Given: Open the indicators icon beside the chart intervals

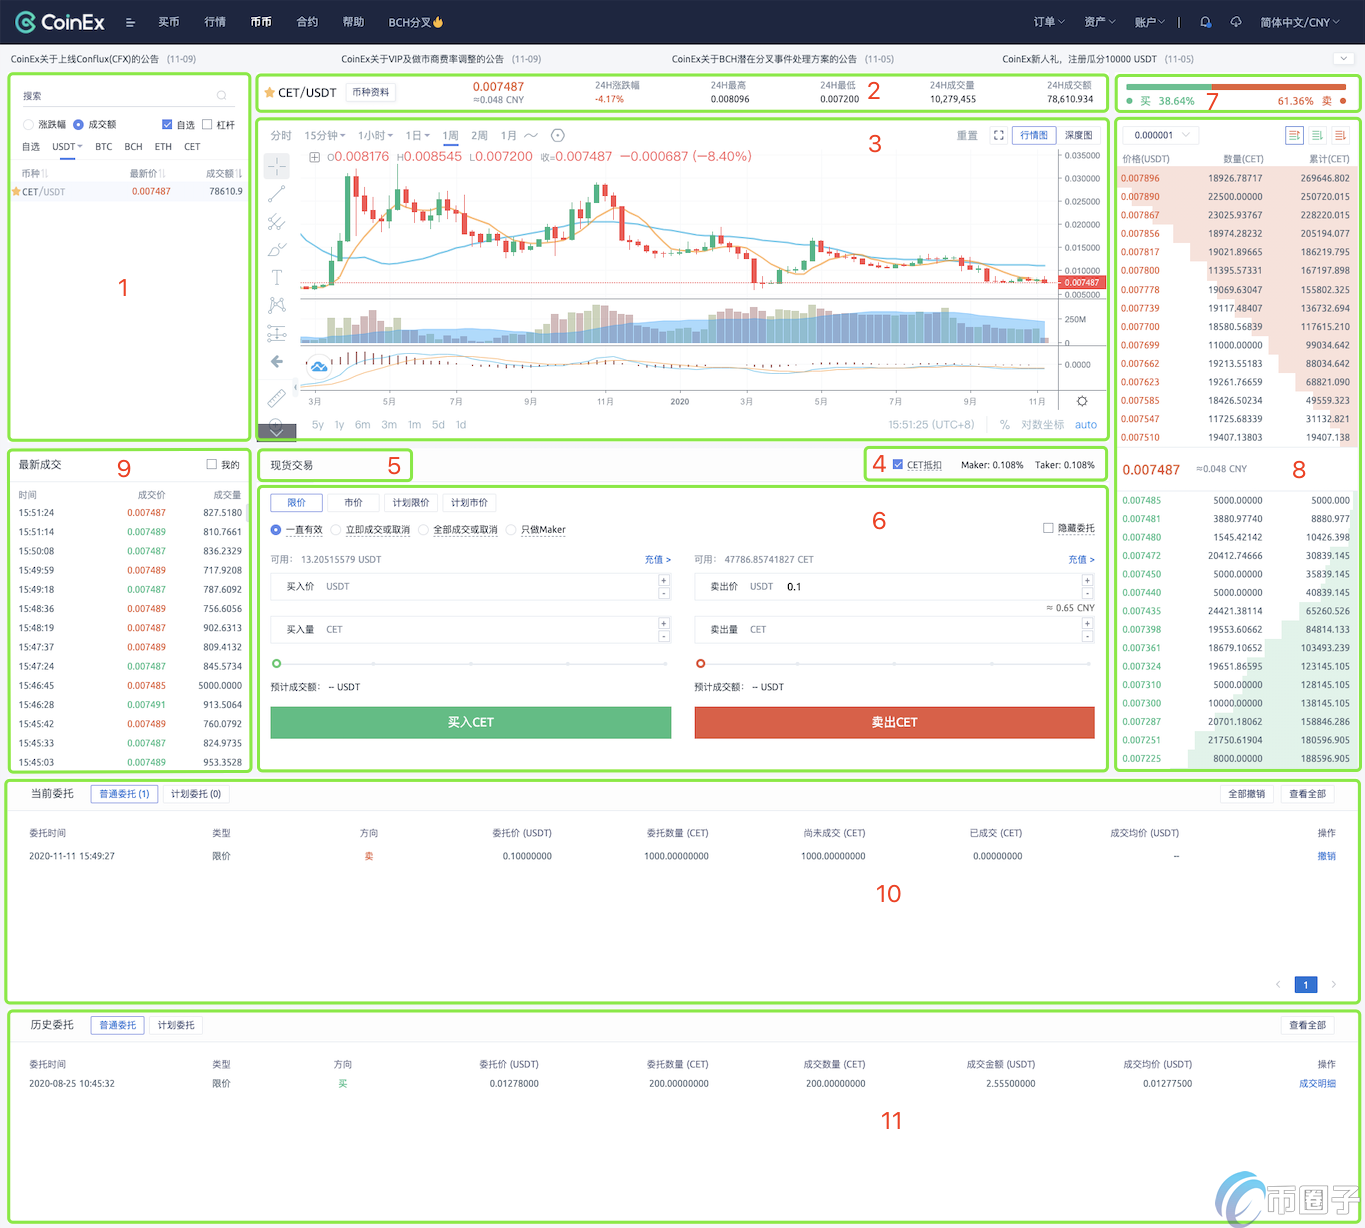Looking at the screenshot, I should (x=558, y=135).
